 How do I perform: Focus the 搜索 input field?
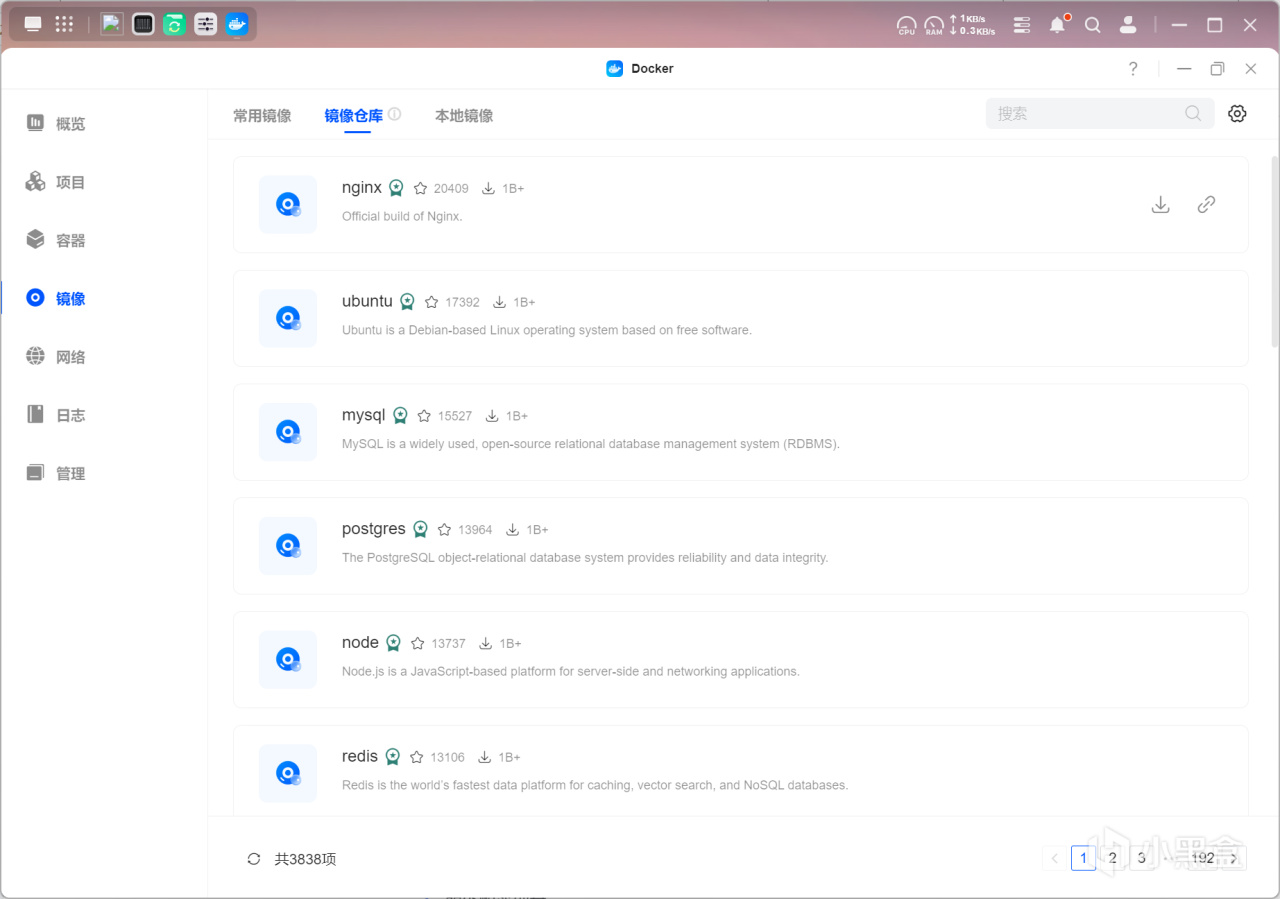coord(1100,114)
